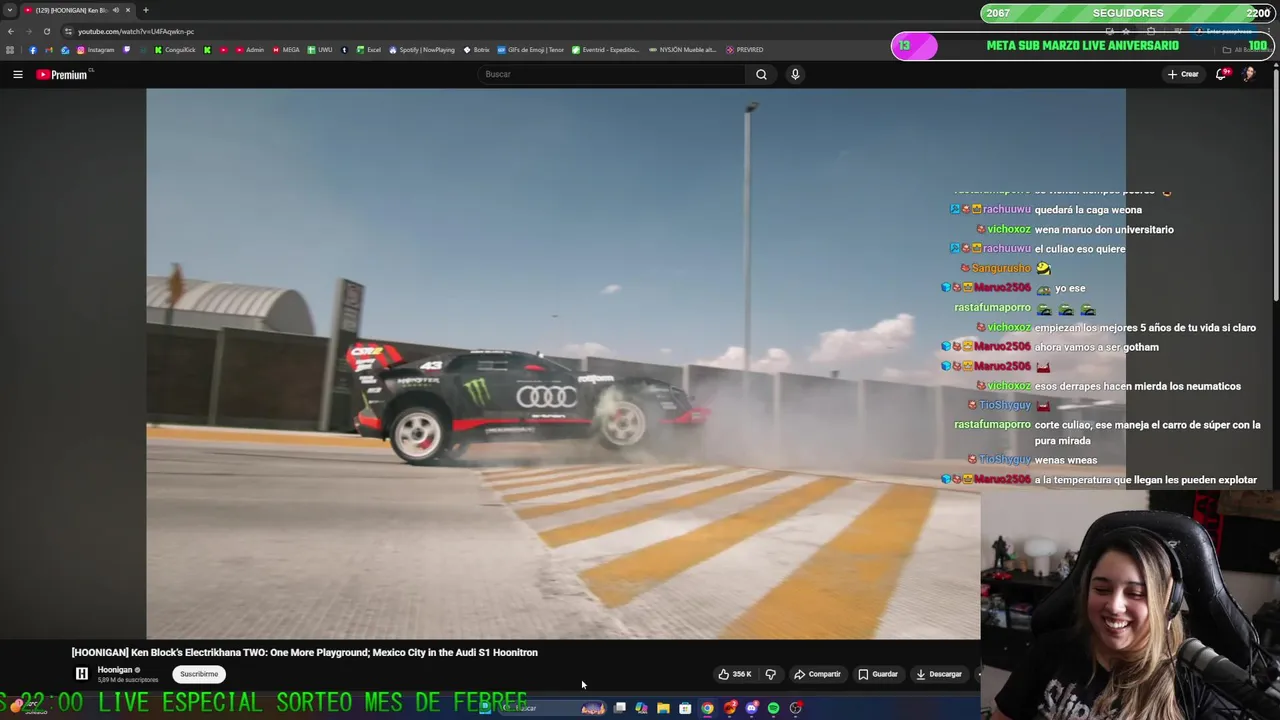Open the Facebook bookmark
The width and height of the screenshot is (1280, 720).
tap(32, 50)
